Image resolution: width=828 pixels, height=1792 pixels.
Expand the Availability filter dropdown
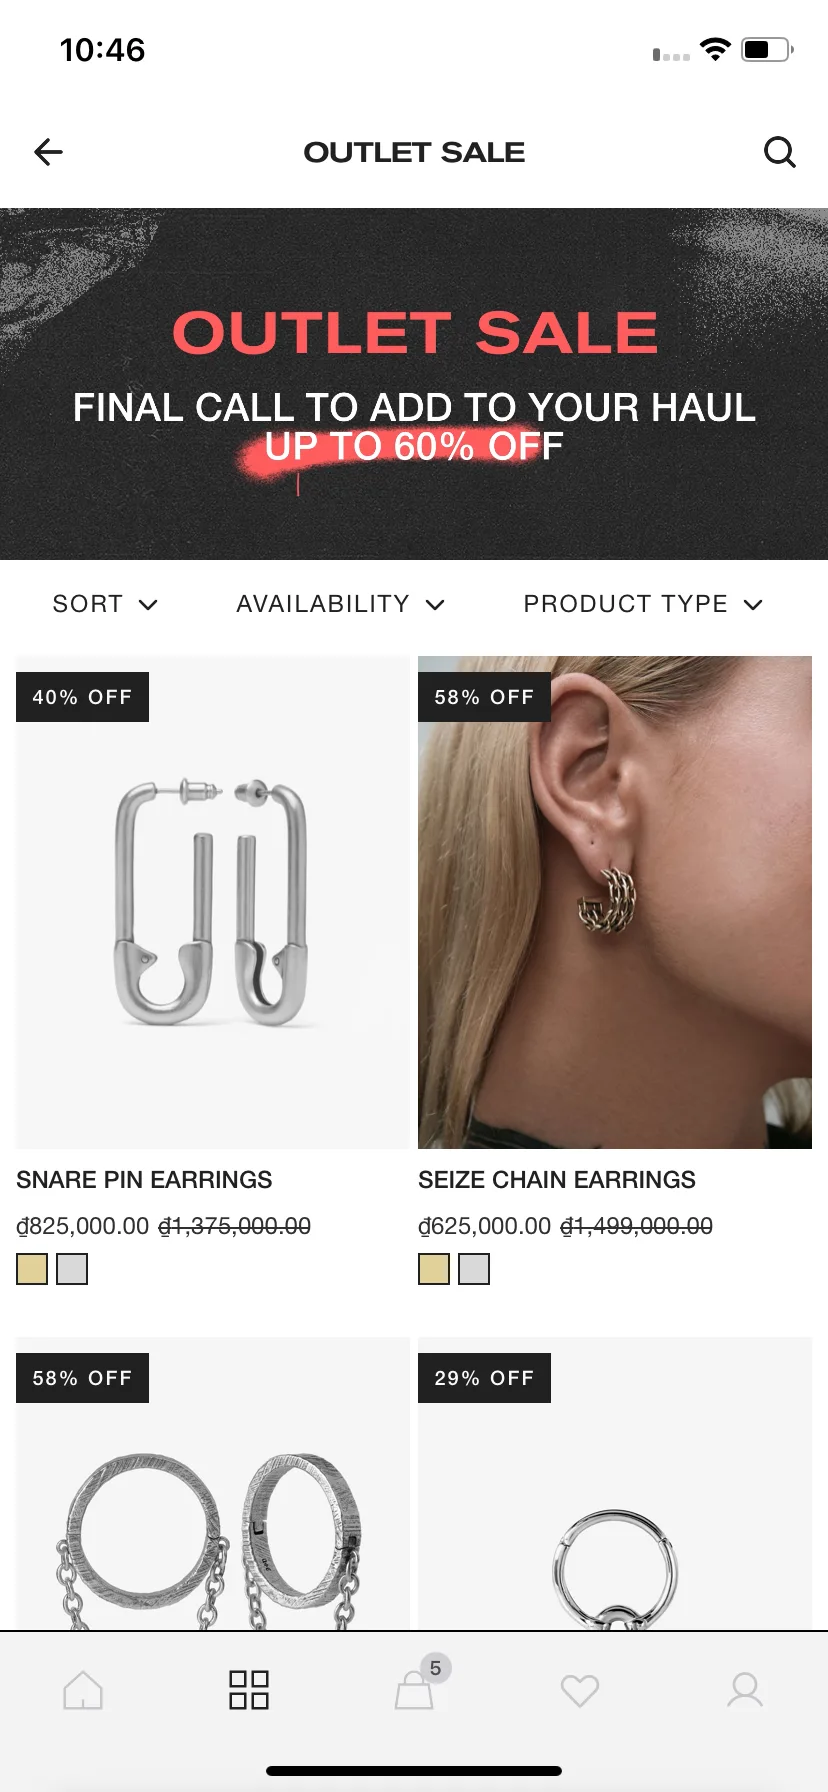tap(340, 604)
